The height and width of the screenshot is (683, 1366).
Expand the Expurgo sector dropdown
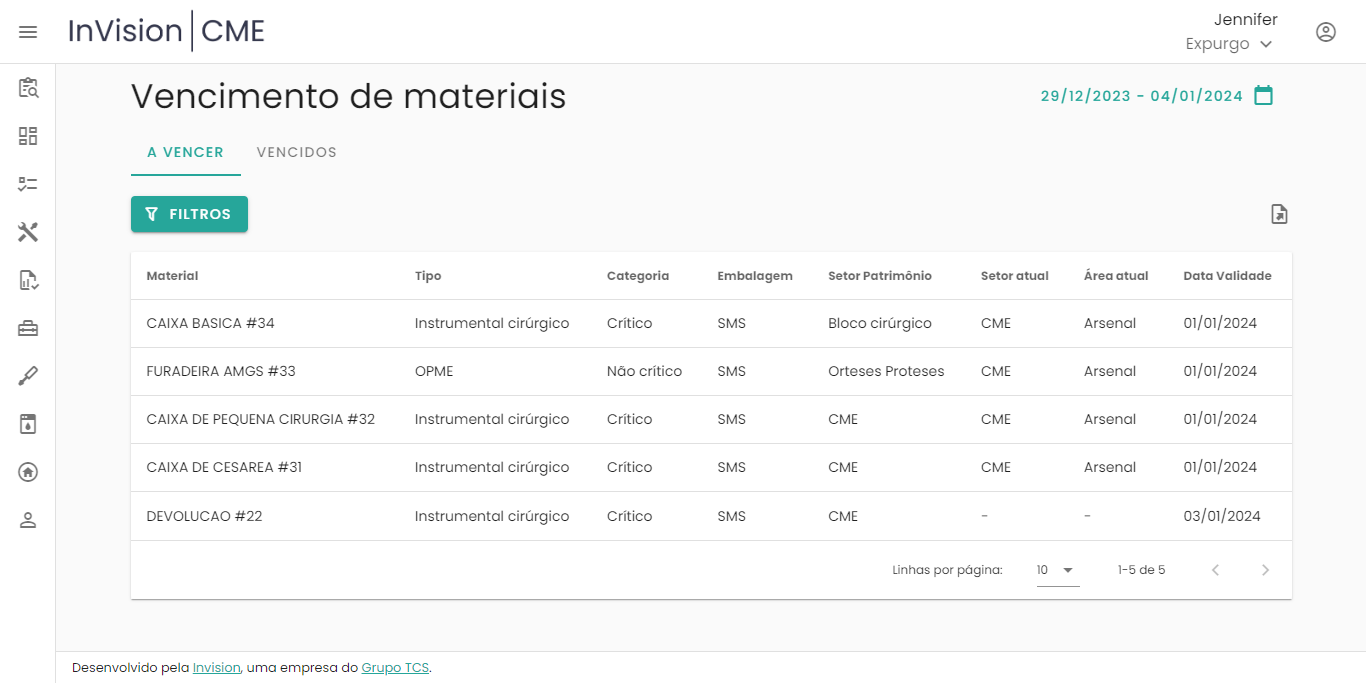coord(1229,44)
